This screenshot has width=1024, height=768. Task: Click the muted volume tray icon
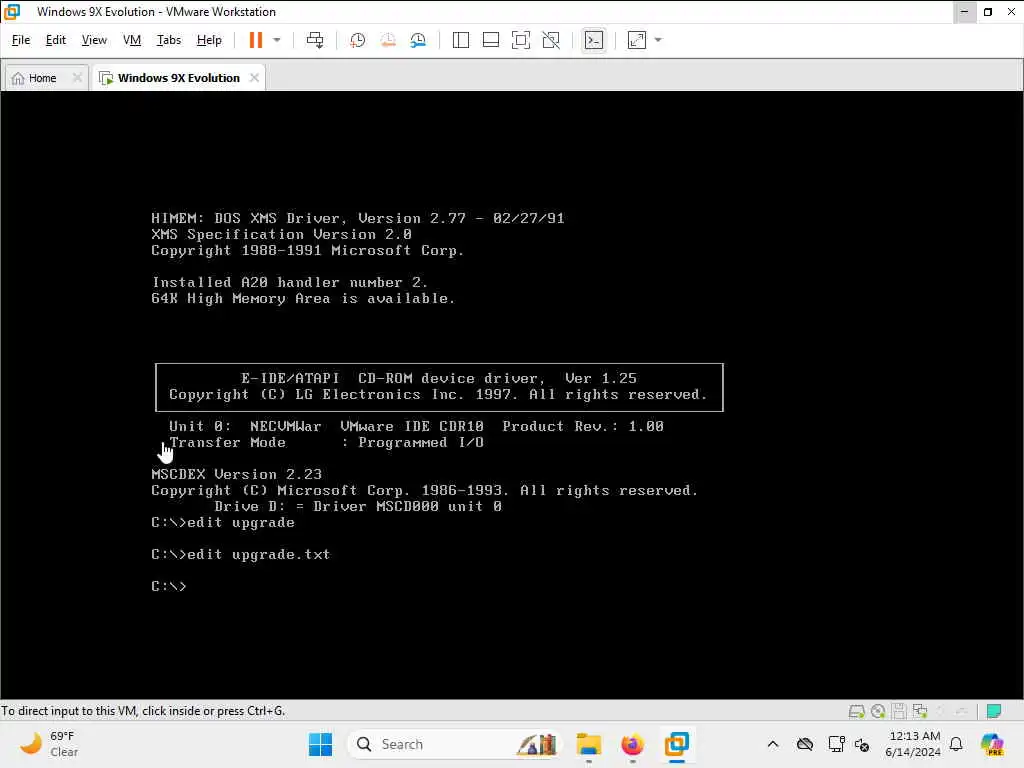(862, 745)
